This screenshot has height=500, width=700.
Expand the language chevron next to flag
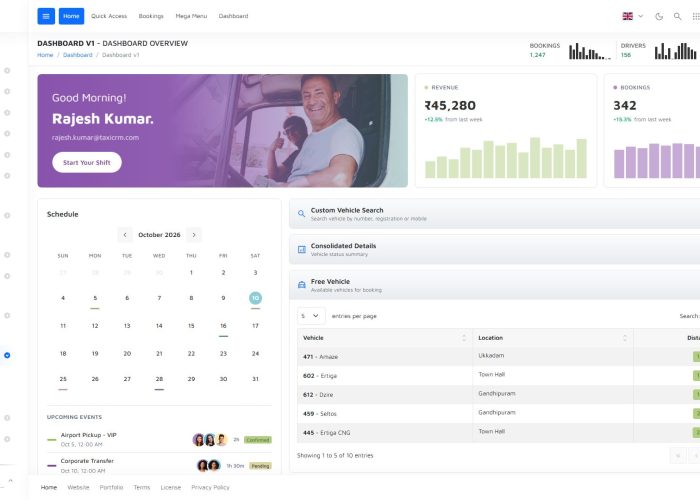tap(641, 16)
